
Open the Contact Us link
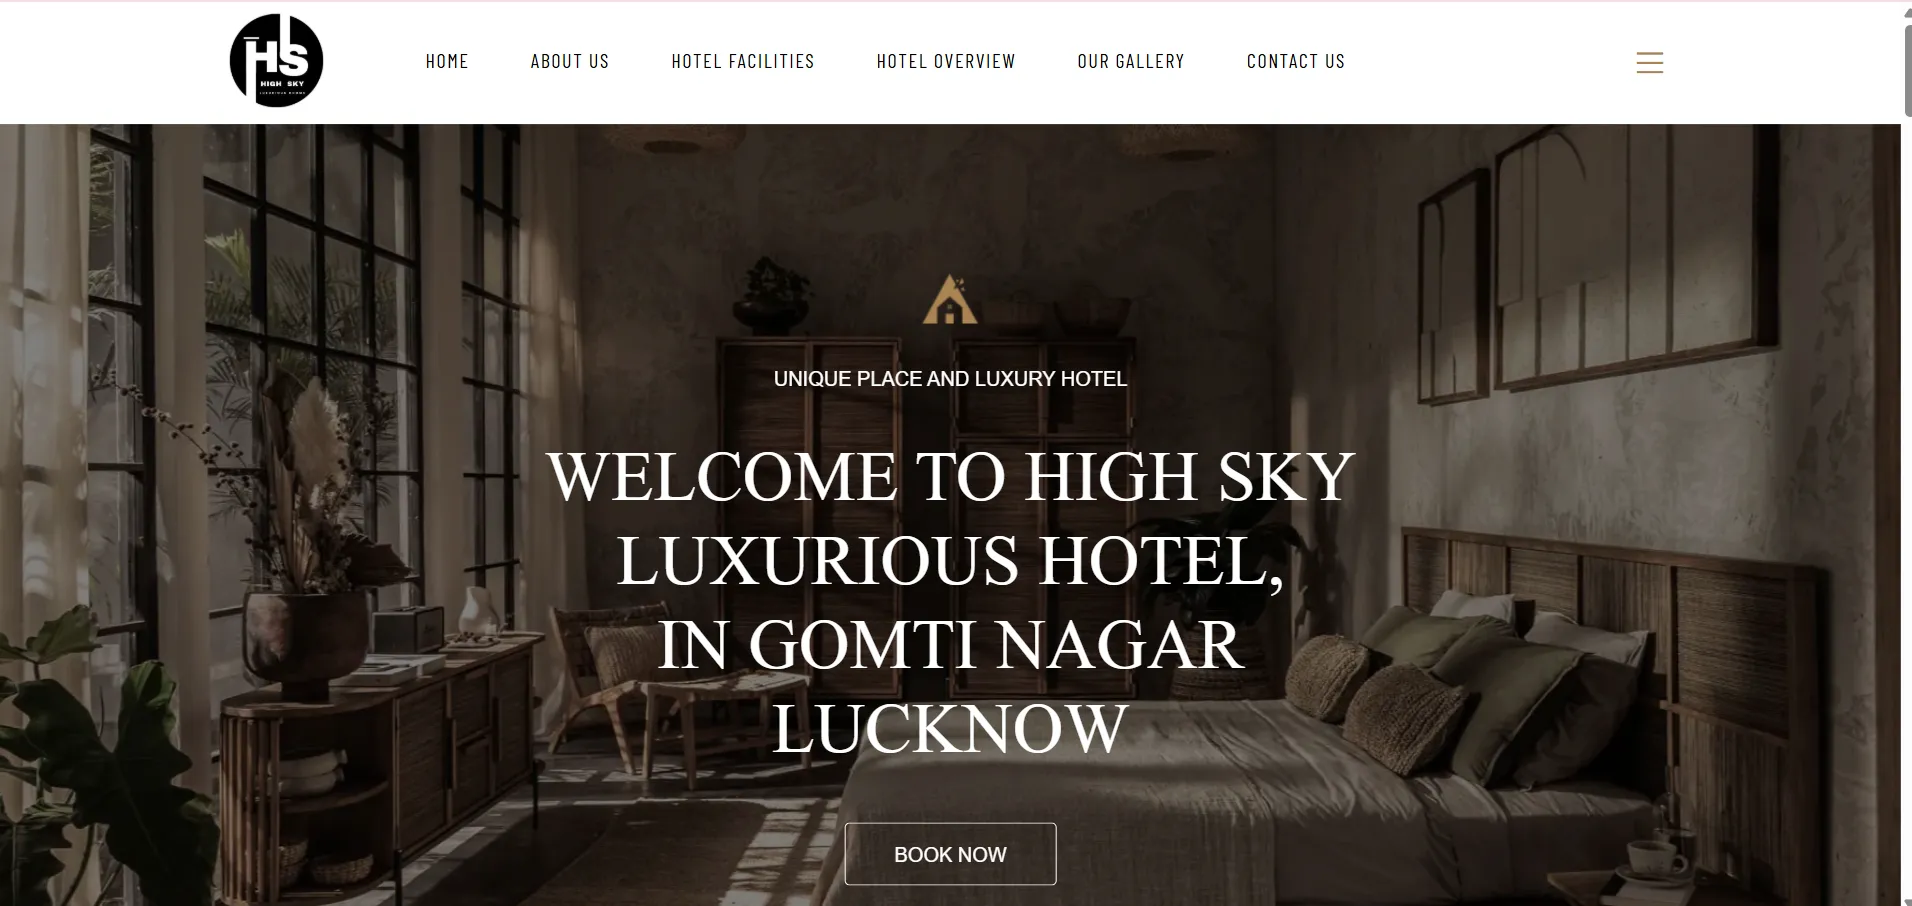coord(1296,61)
